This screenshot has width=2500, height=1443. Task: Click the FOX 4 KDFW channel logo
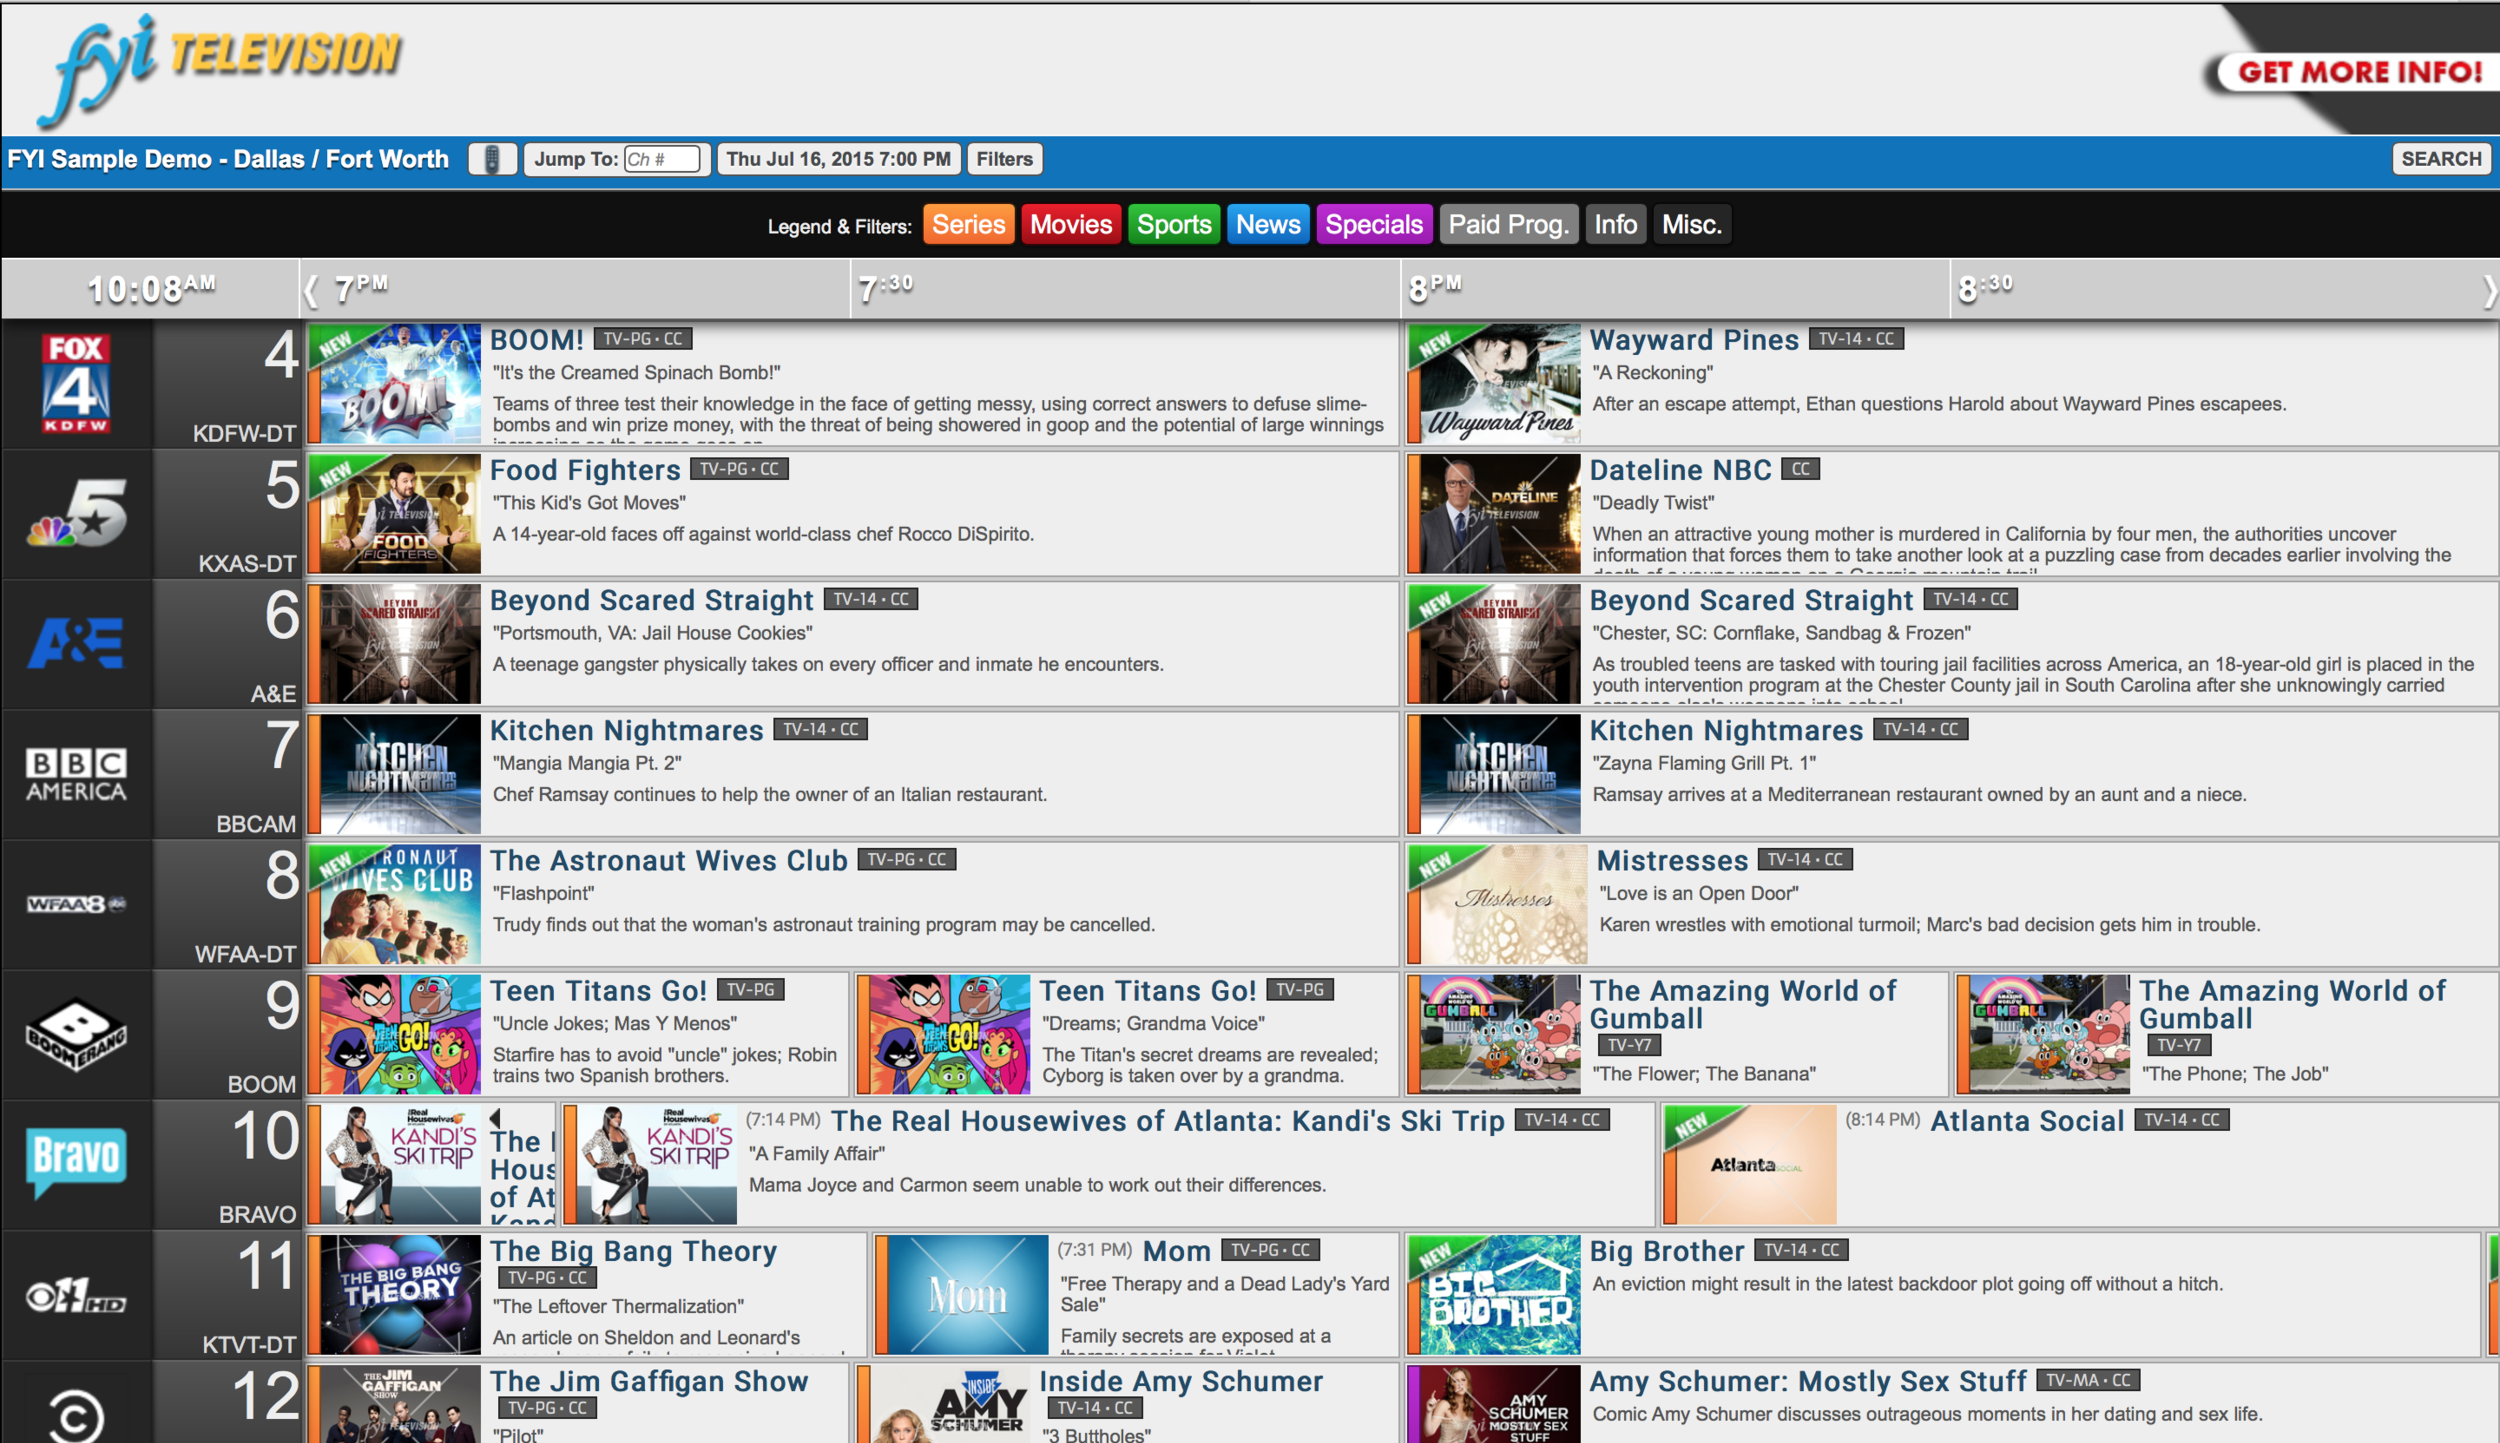(x=76, y=383)
